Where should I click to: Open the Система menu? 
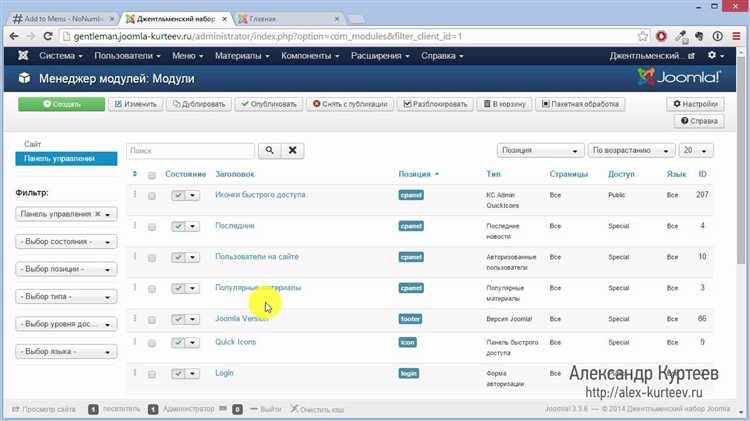(x=61, y=55)
